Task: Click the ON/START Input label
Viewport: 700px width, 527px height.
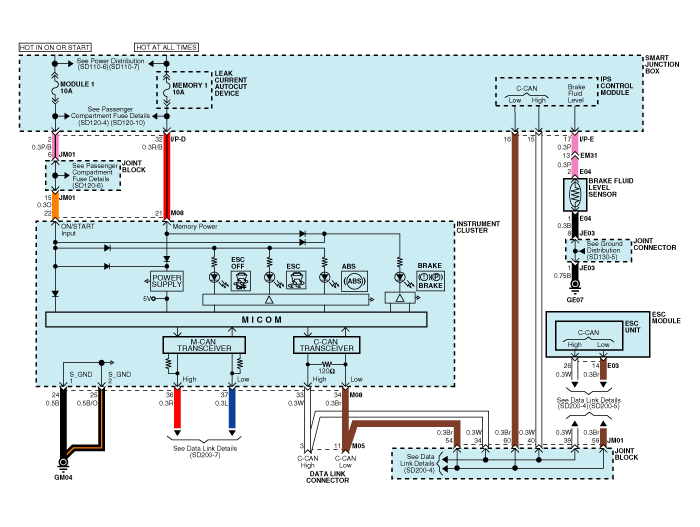Action: click(78, 230)
